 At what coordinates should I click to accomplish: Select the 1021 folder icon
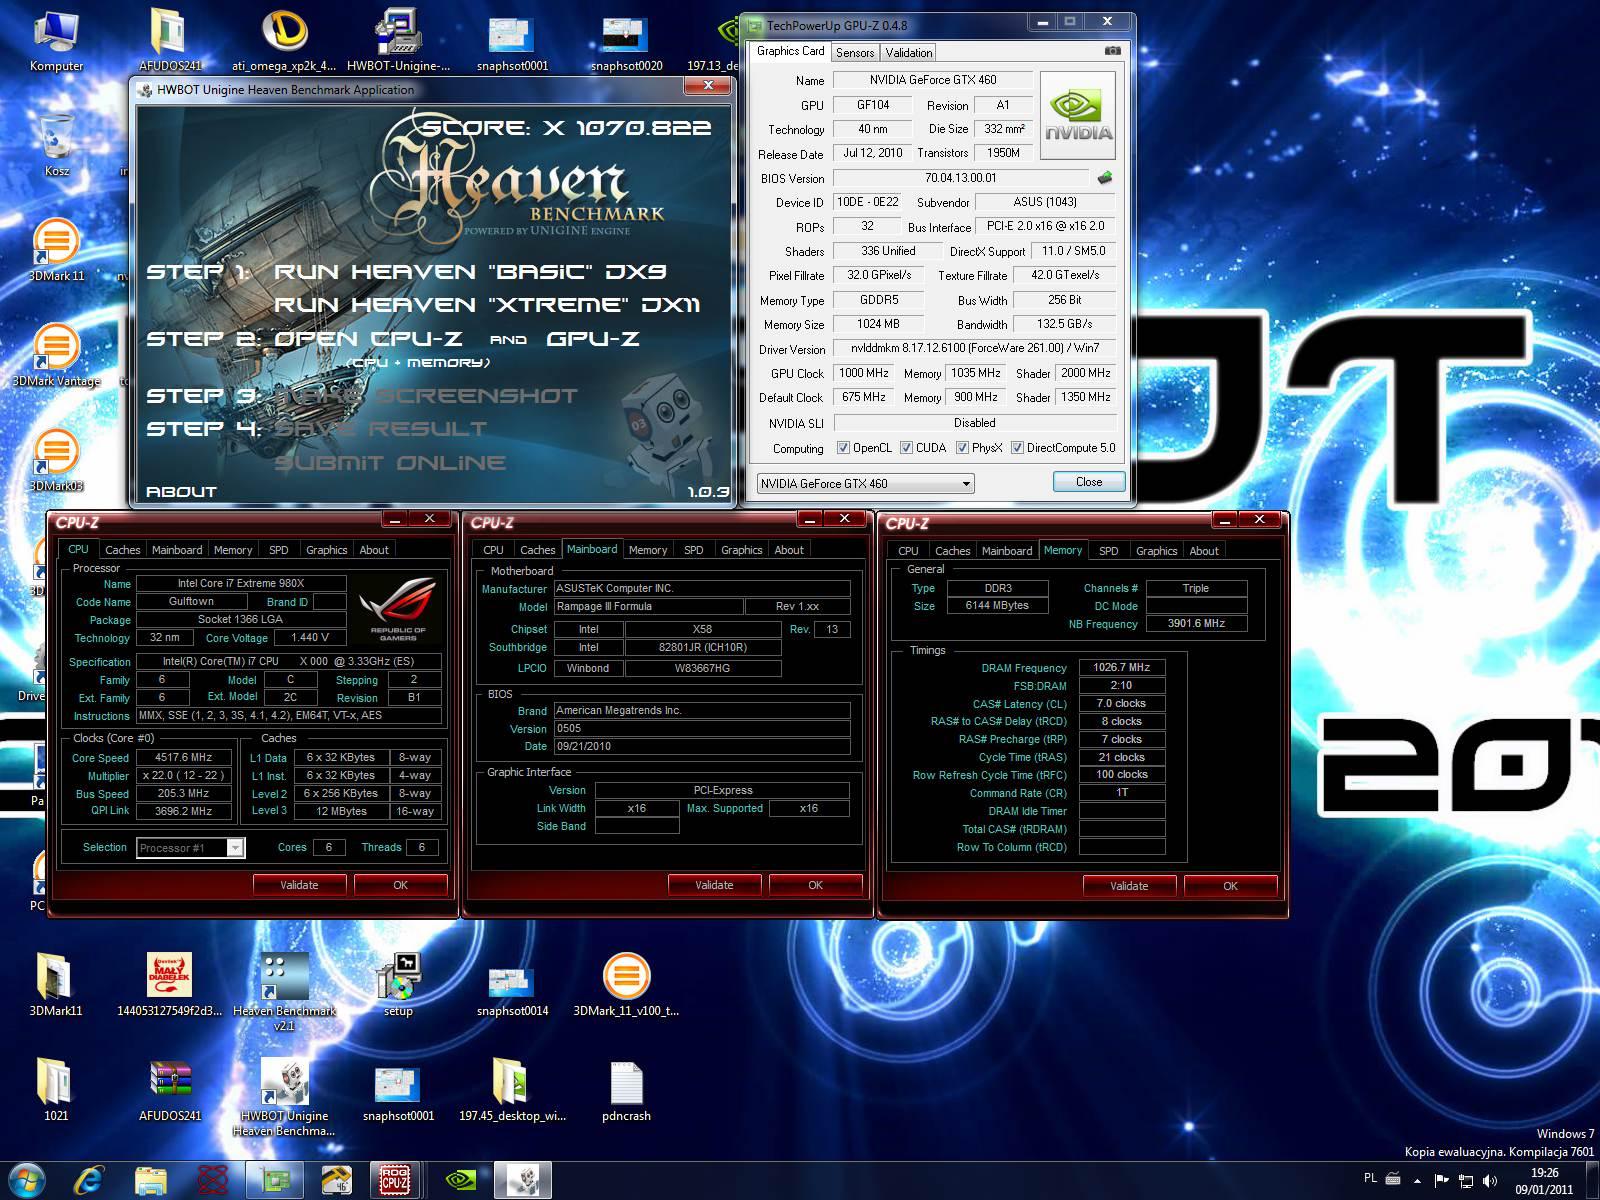[x=56, y=1090]
